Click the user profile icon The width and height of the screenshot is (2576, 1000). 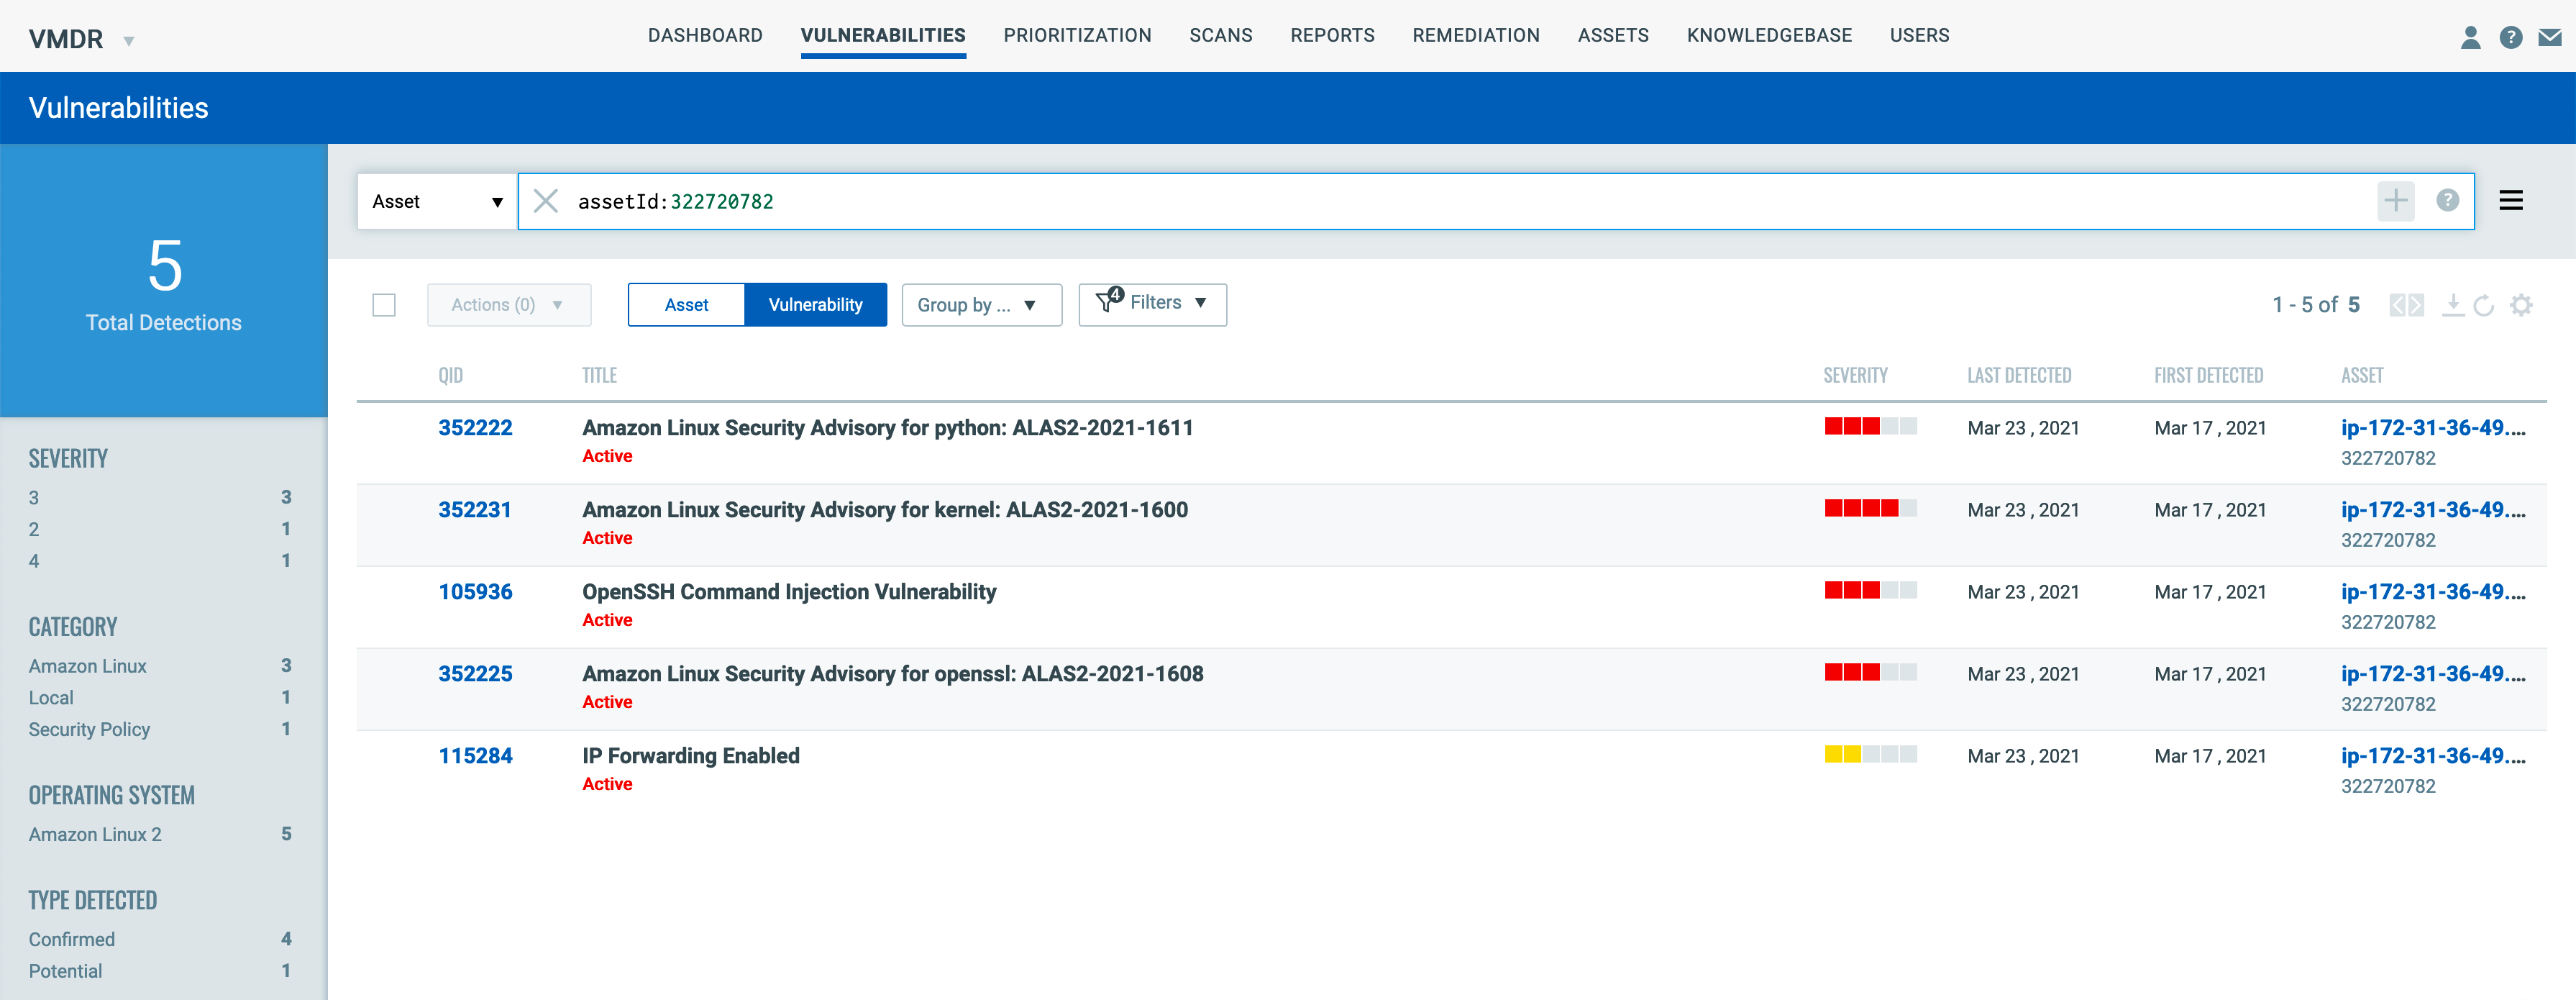pos(2470,37)
